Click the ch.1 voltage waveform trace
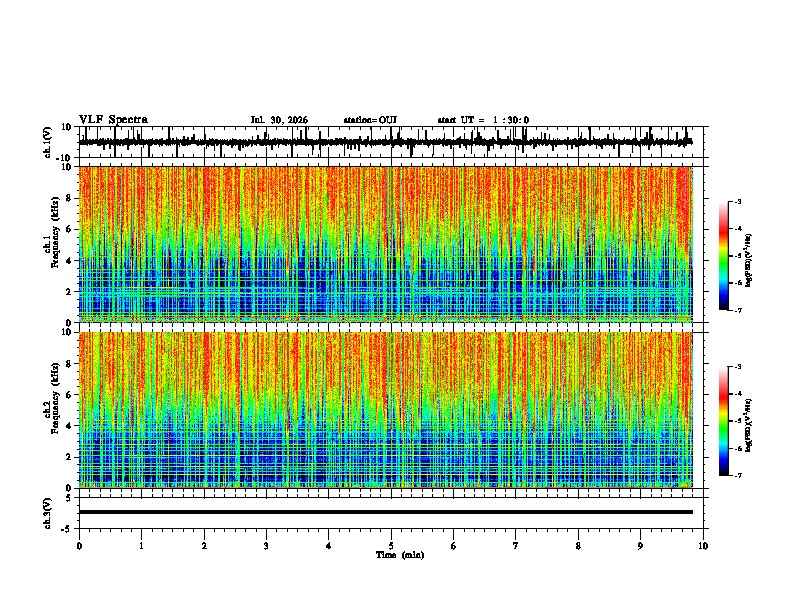This screenshot has height=612, width=792. 385,142
